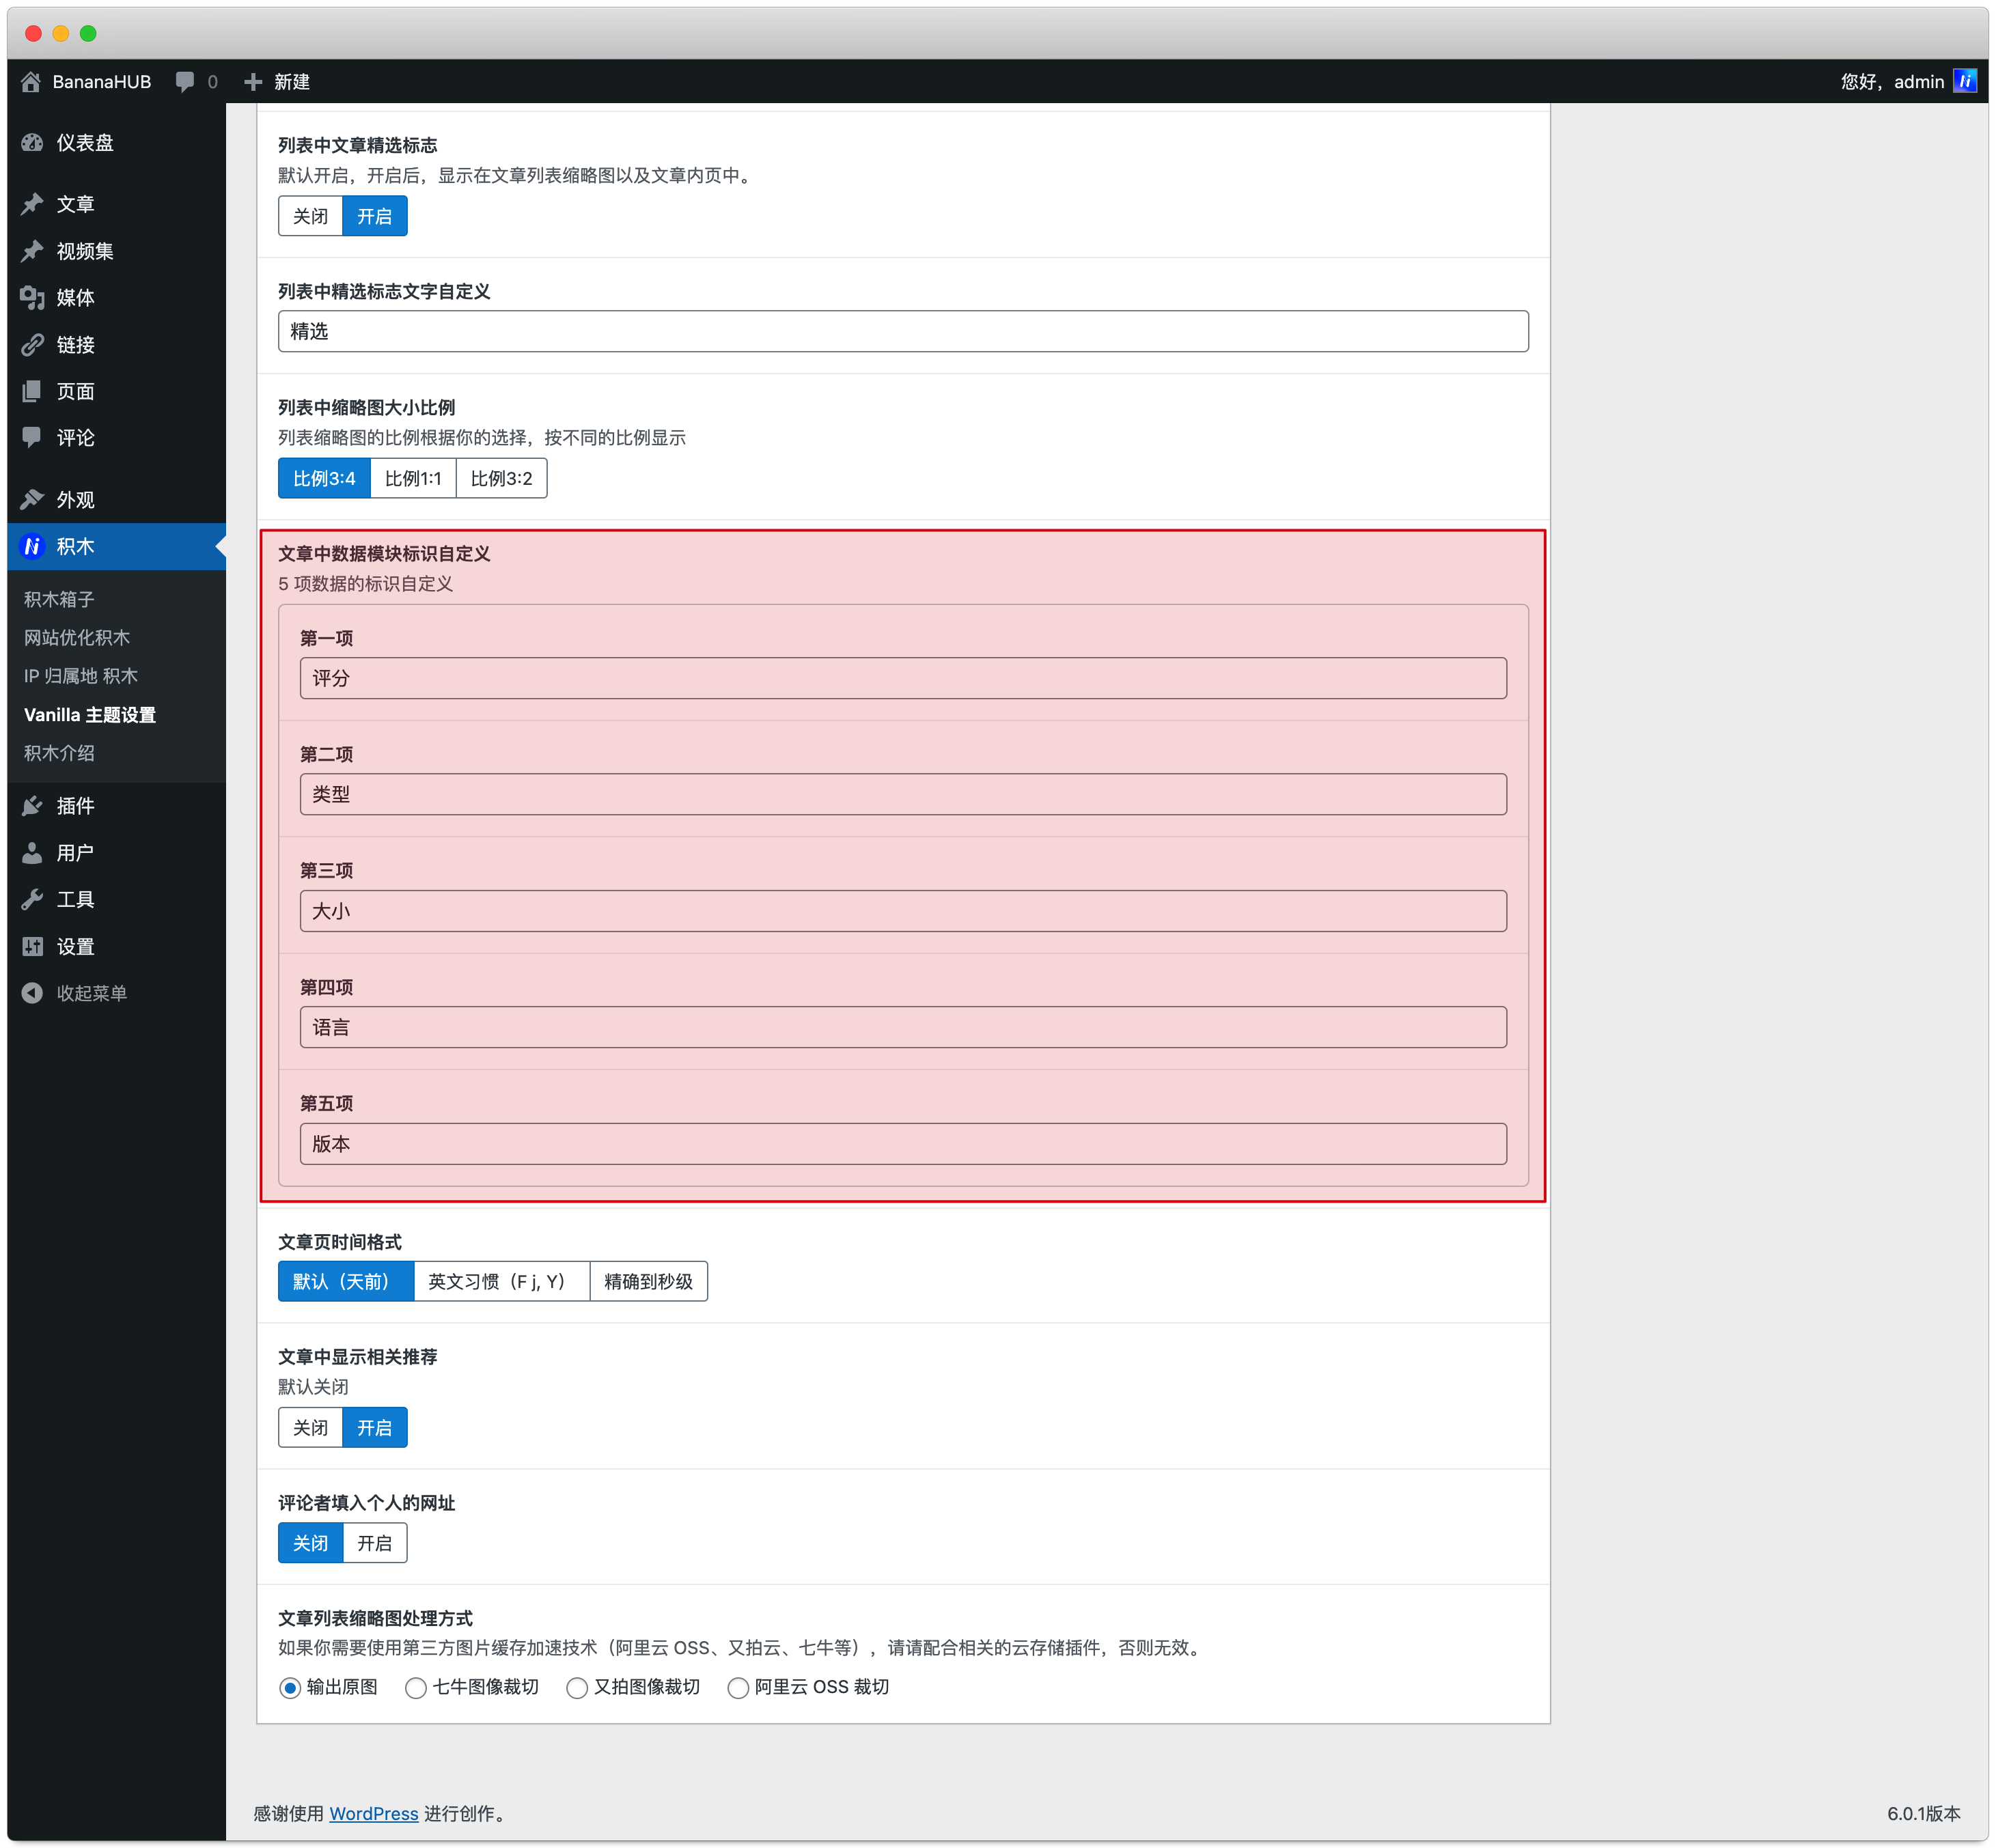Click the BananaHUB site name link
Image resolution: width=1996 pixels, height=1848 pixels.
102,82
